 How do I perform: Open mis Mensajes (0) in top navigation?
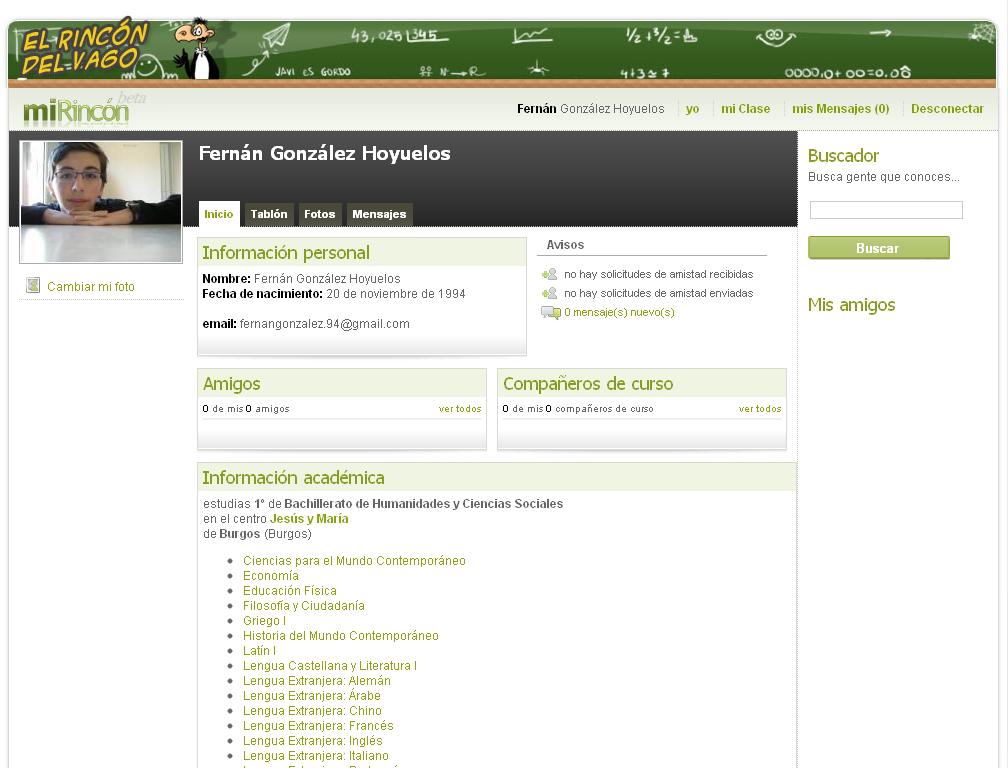(840, 109)
